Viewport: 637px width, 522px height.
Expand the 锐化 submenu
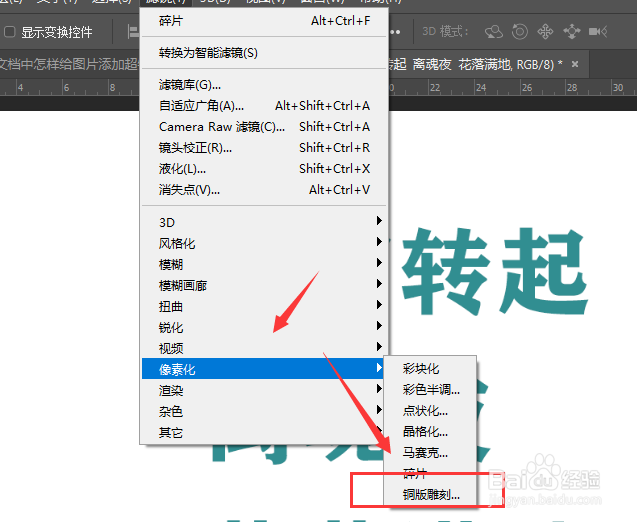point(264,327)
